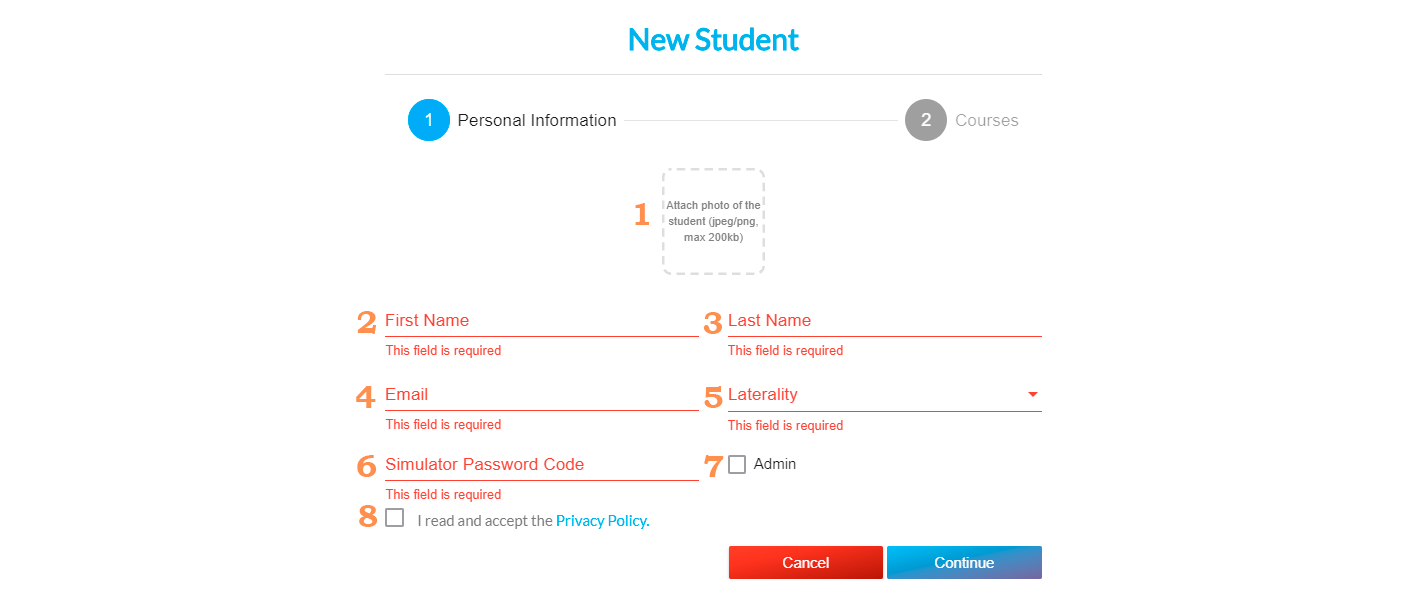Check the Privacy Policy acceptance box
Screen dimensions: 1428x592
395,518
